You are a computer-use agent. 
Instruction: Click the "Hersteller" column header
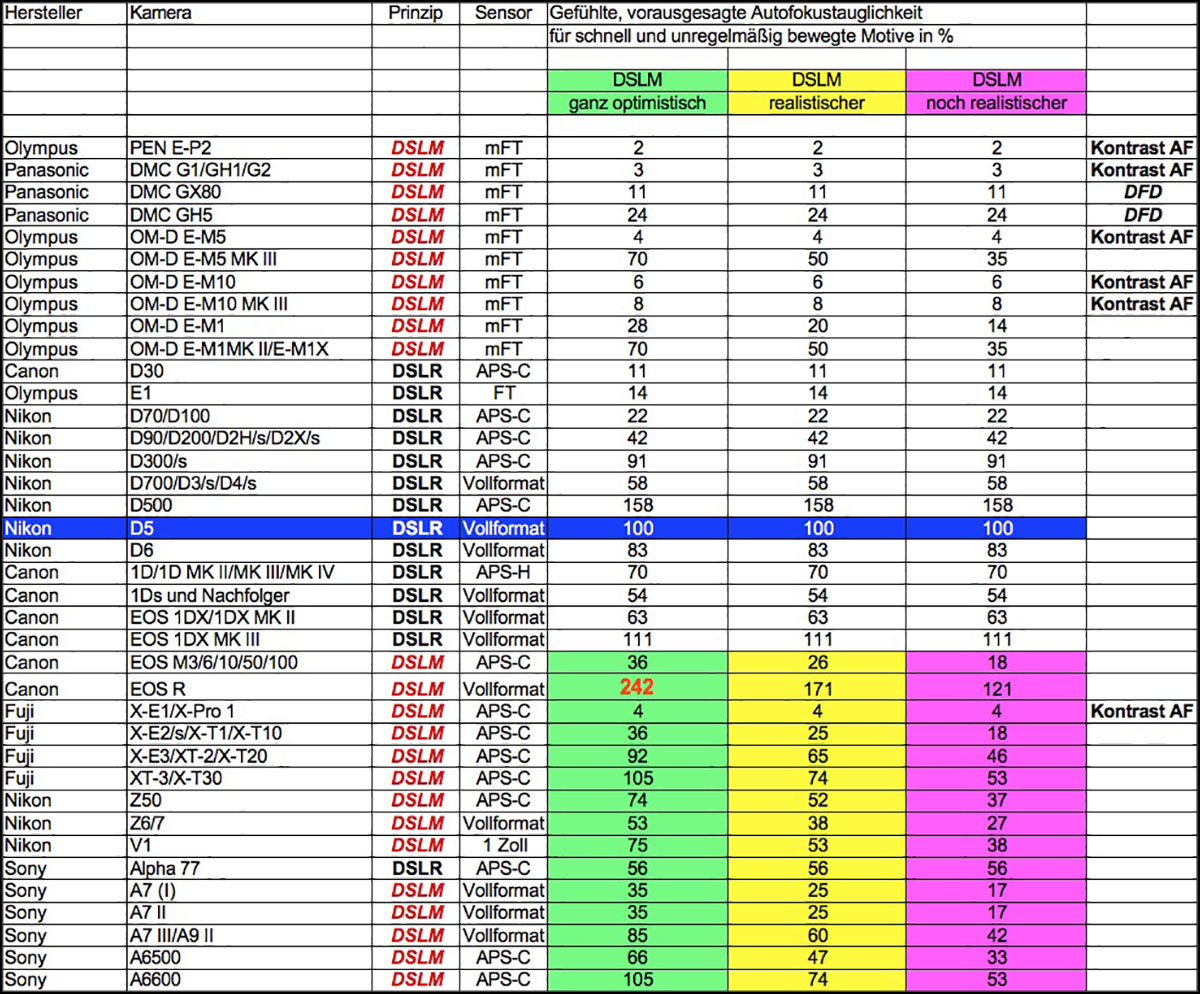(44, 13)
